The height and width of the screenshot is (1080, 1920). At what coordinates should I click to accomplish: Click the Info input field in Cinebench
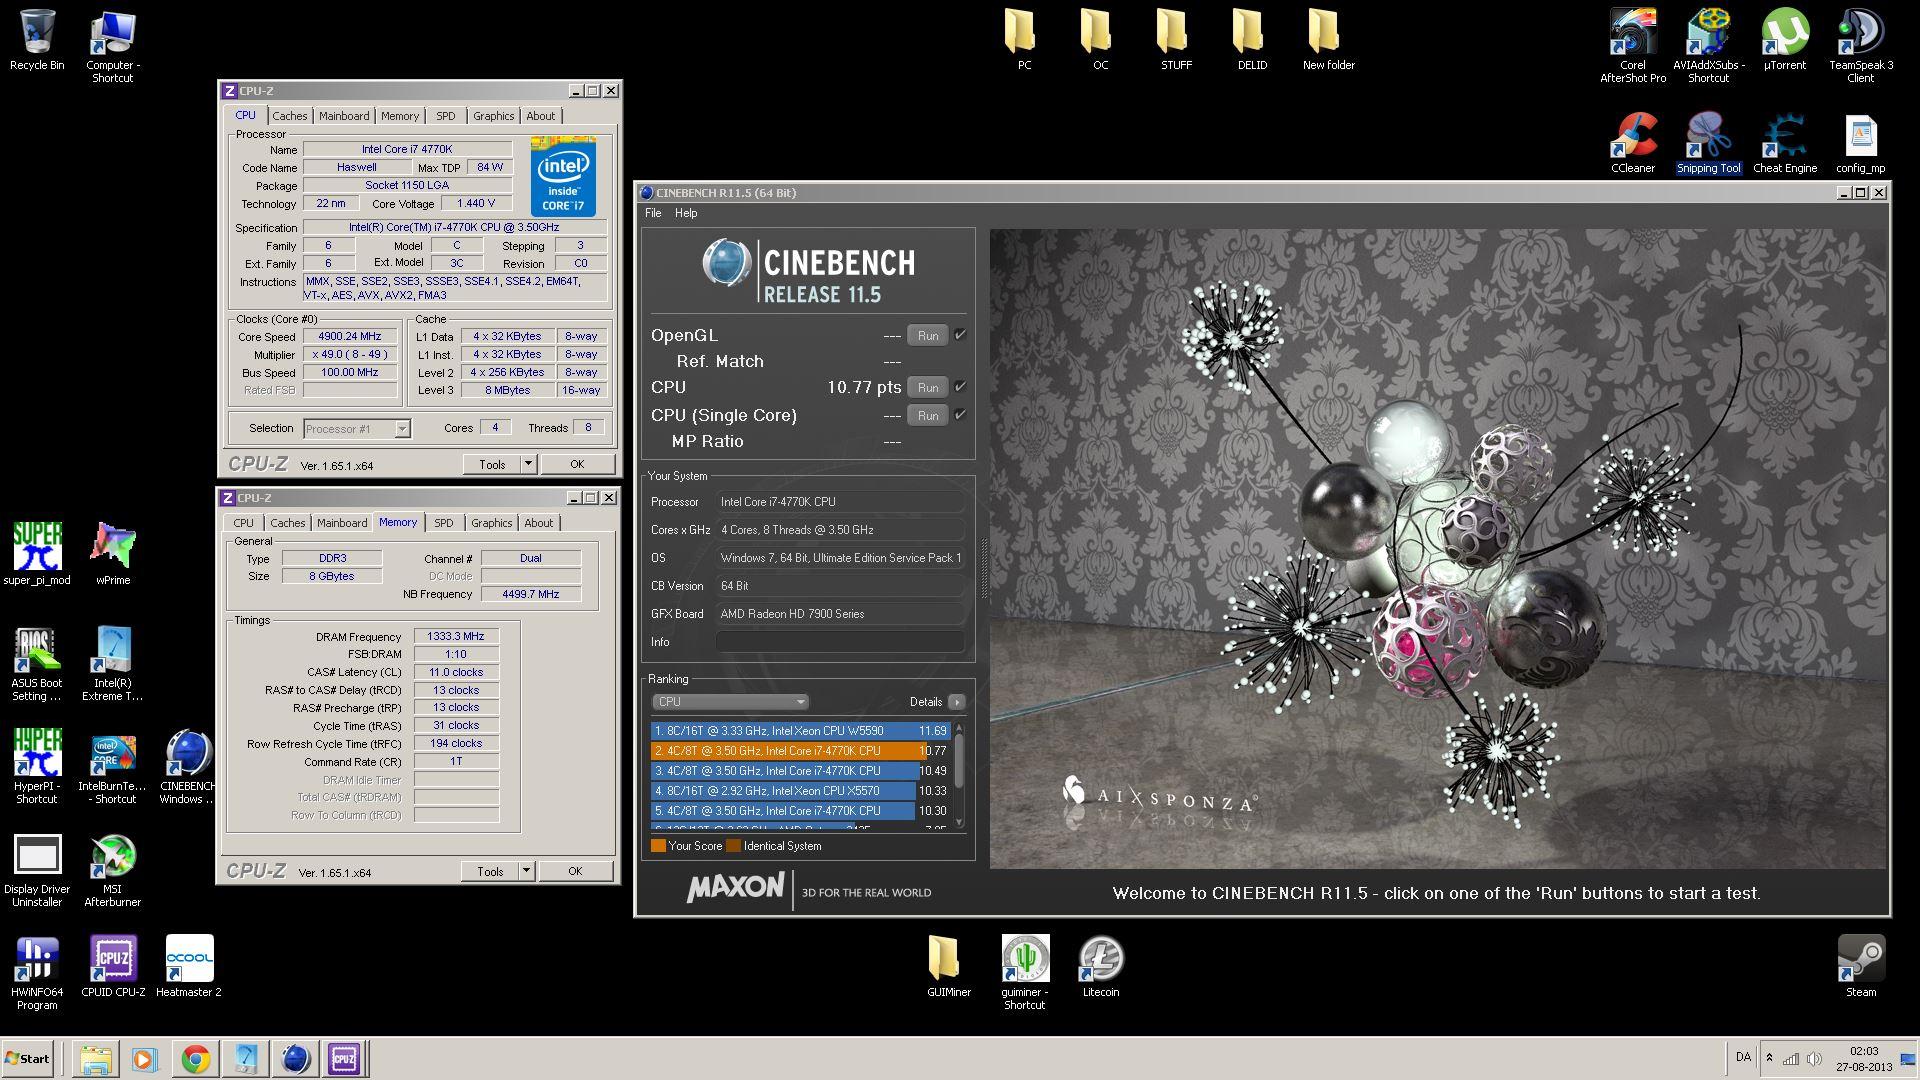840,642
